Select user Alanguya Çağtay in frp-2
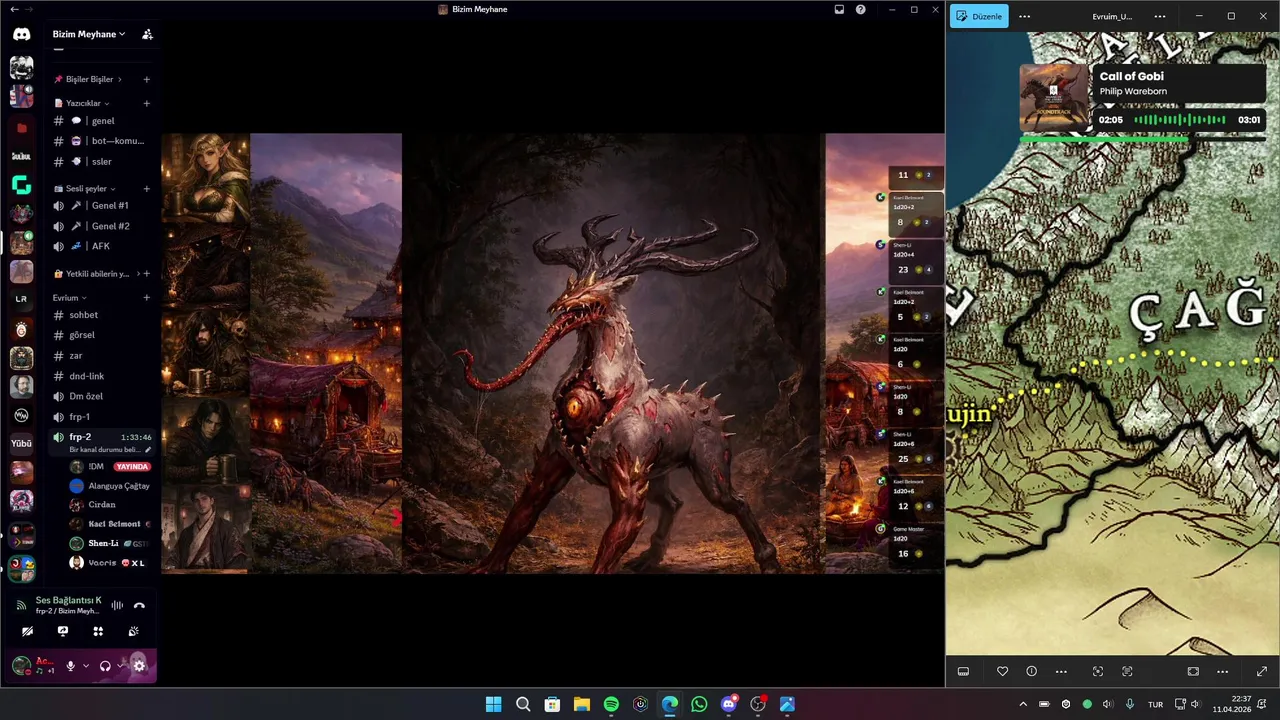 click(x=109, y=486)
